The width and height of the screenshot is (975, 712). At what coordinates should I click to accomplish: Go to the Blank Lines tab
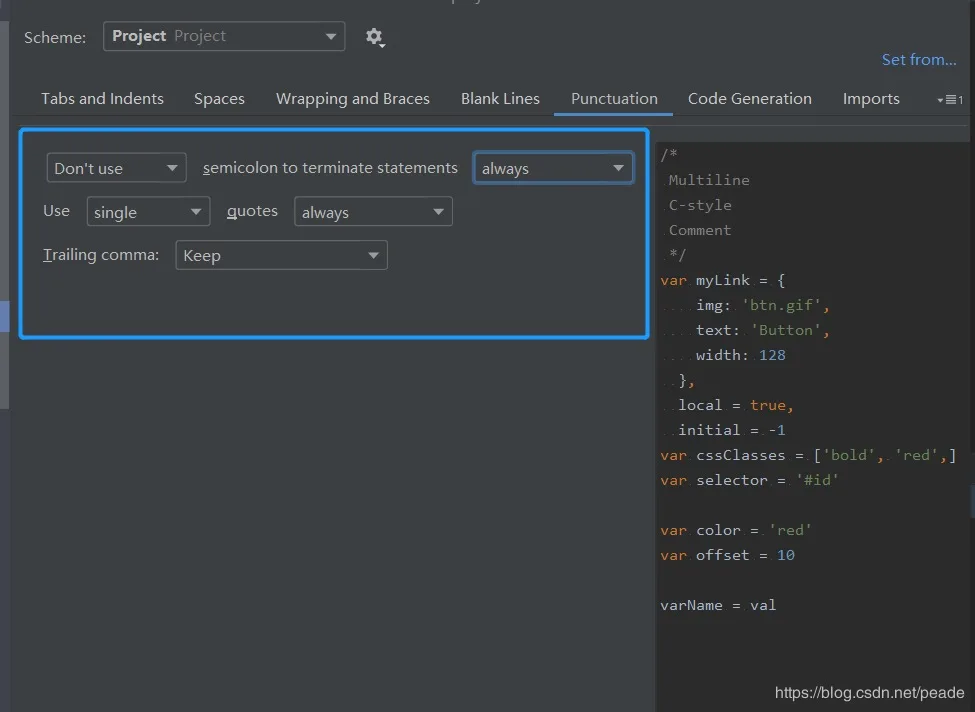pyautogui.click(x=500, y=99)
